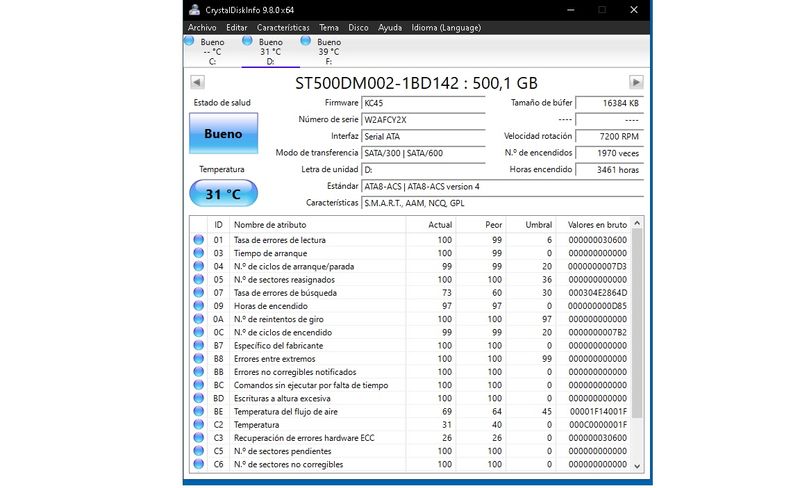Open the Características menu
Image resolution: width=800 pixels, height=488 pixels.
coord(283,28)
